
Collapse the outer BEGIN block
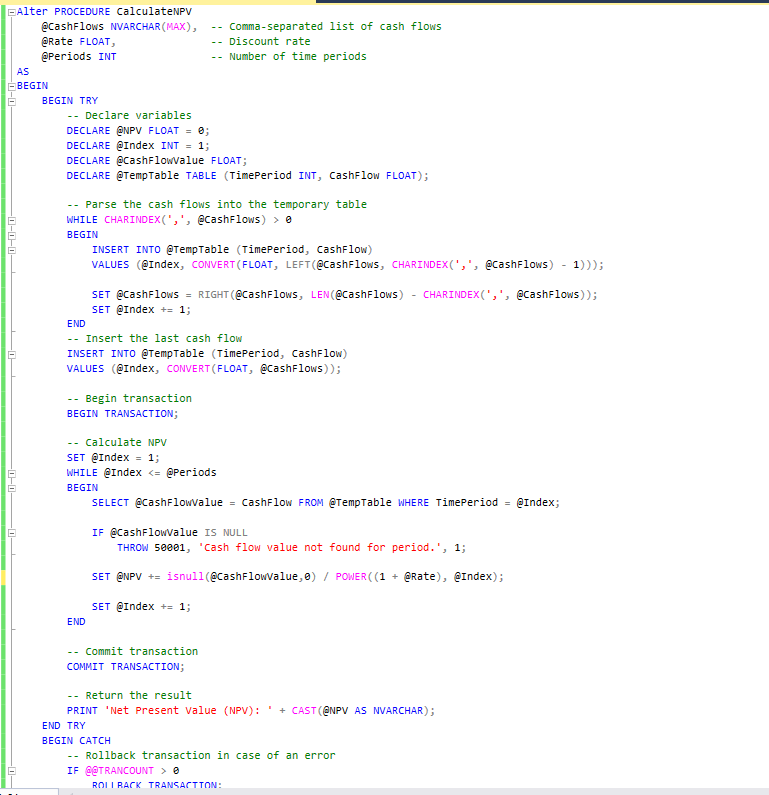pyautogui.click(x=12, y=87)
